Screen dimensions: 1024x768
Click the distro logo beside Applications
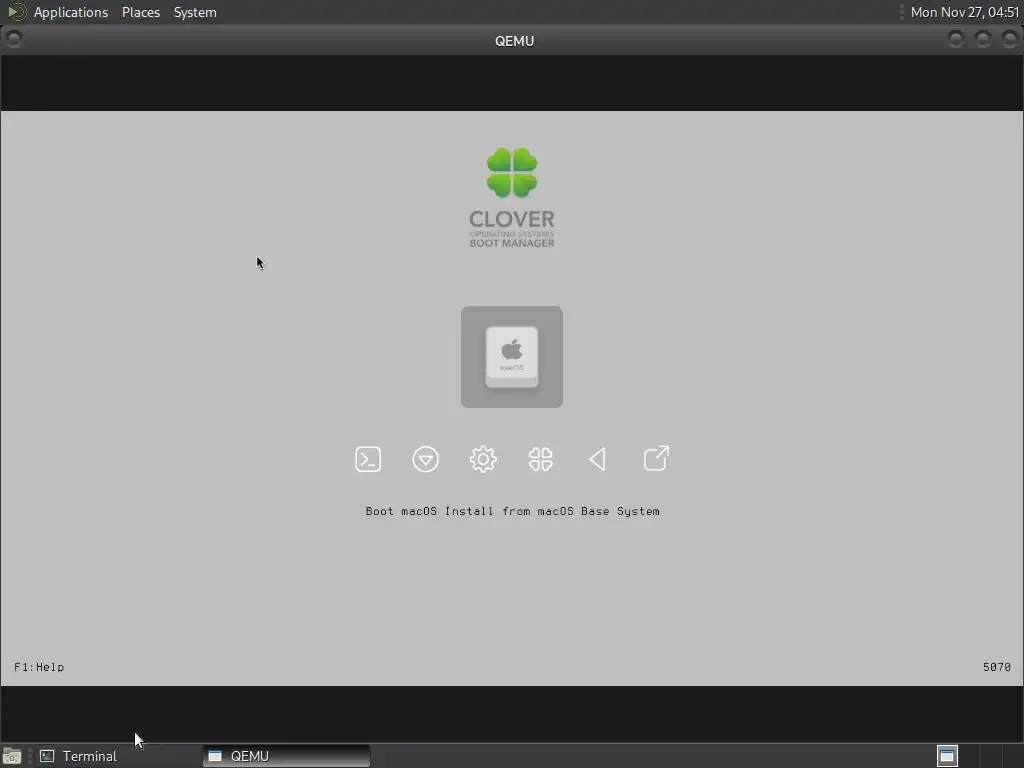[16, 12]
